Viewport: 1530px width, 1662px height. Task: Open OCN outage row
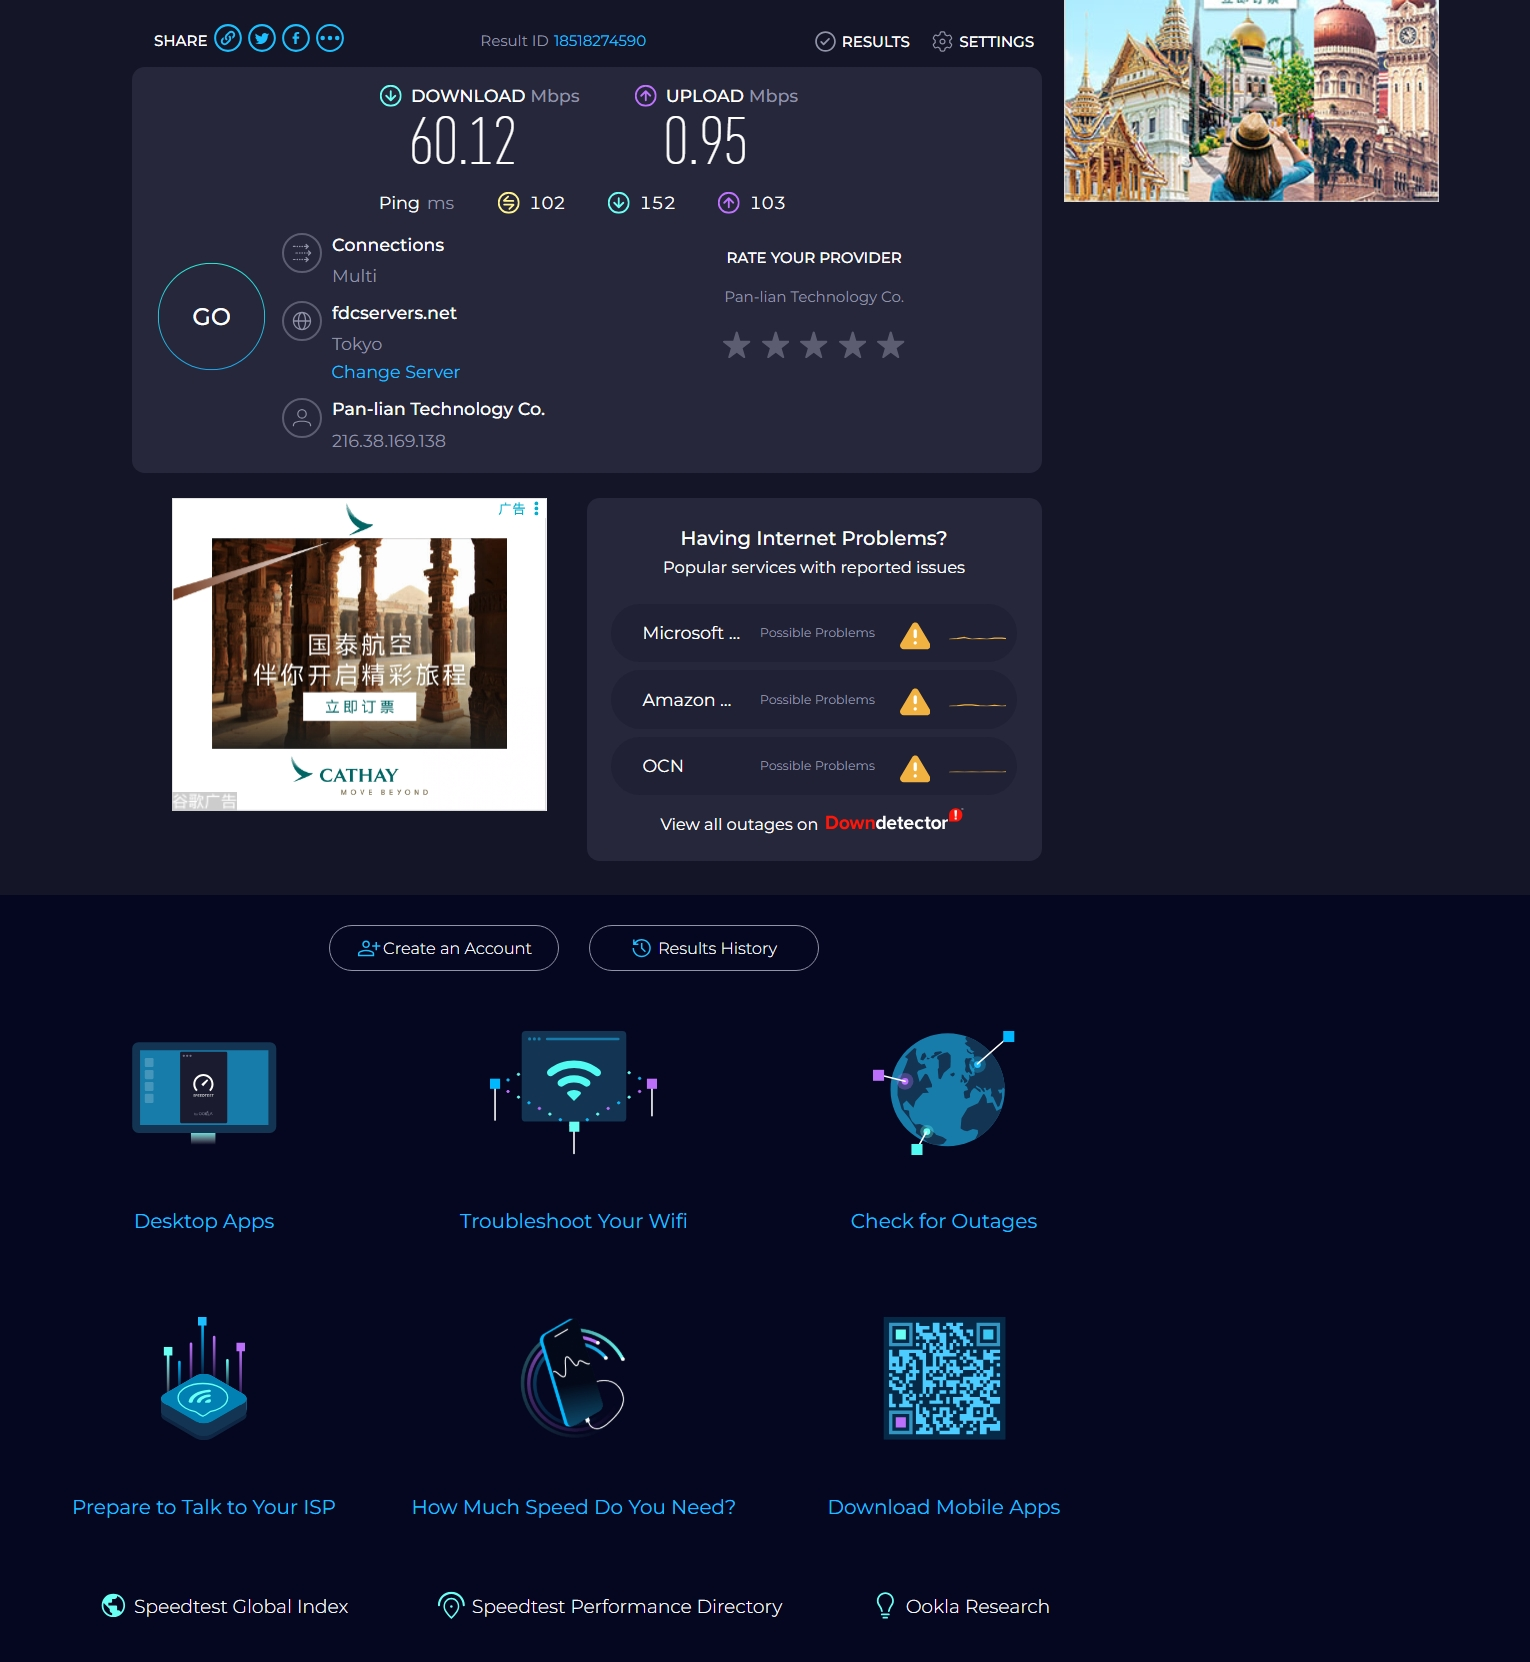814,766
